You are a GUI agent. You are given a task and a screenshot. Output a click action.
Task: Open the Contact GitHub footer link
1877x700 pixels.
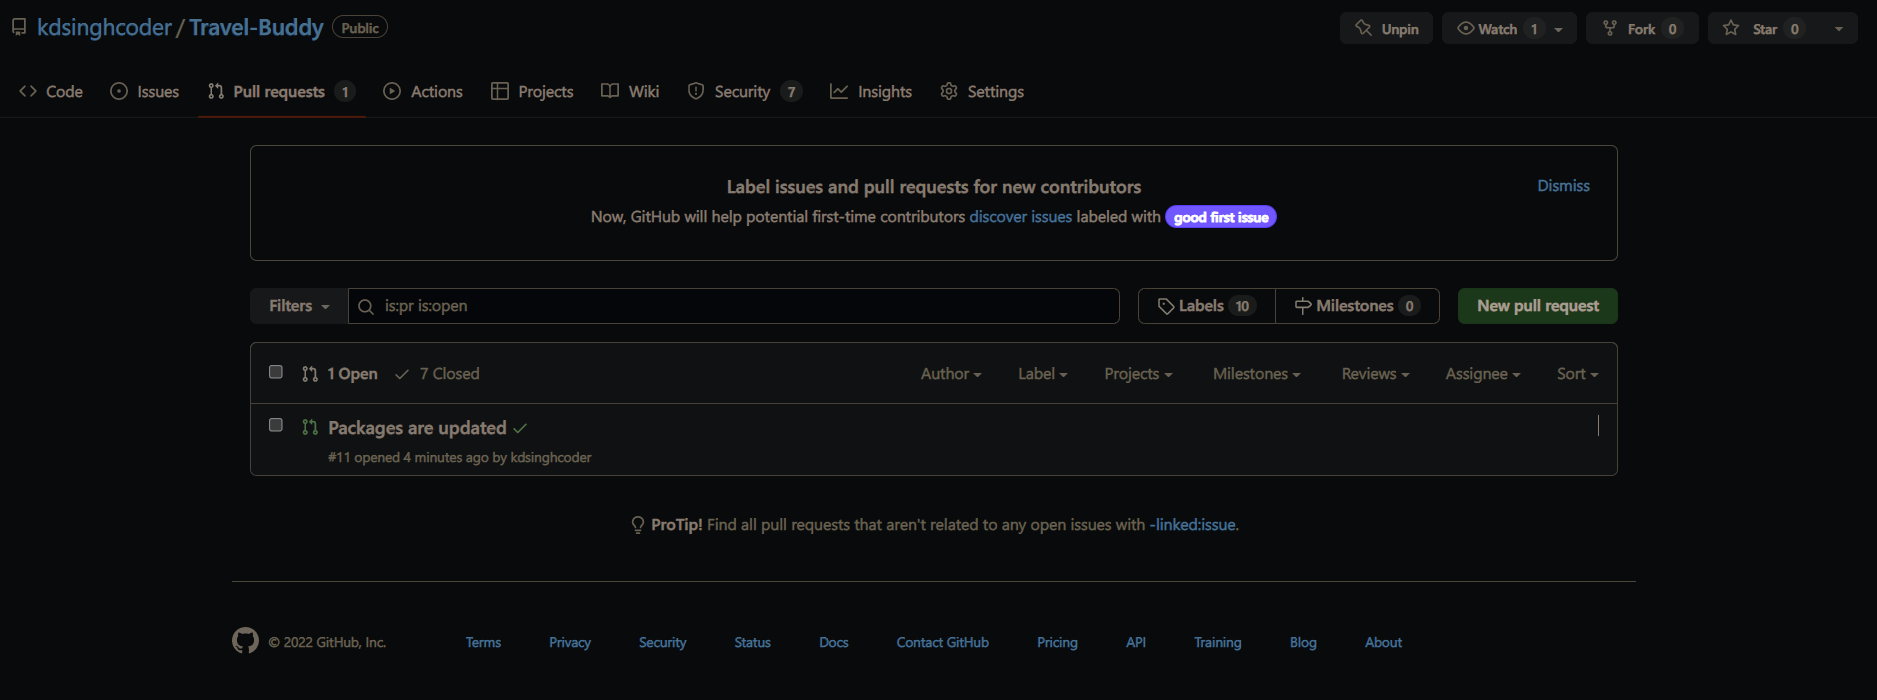coord(942,643)
